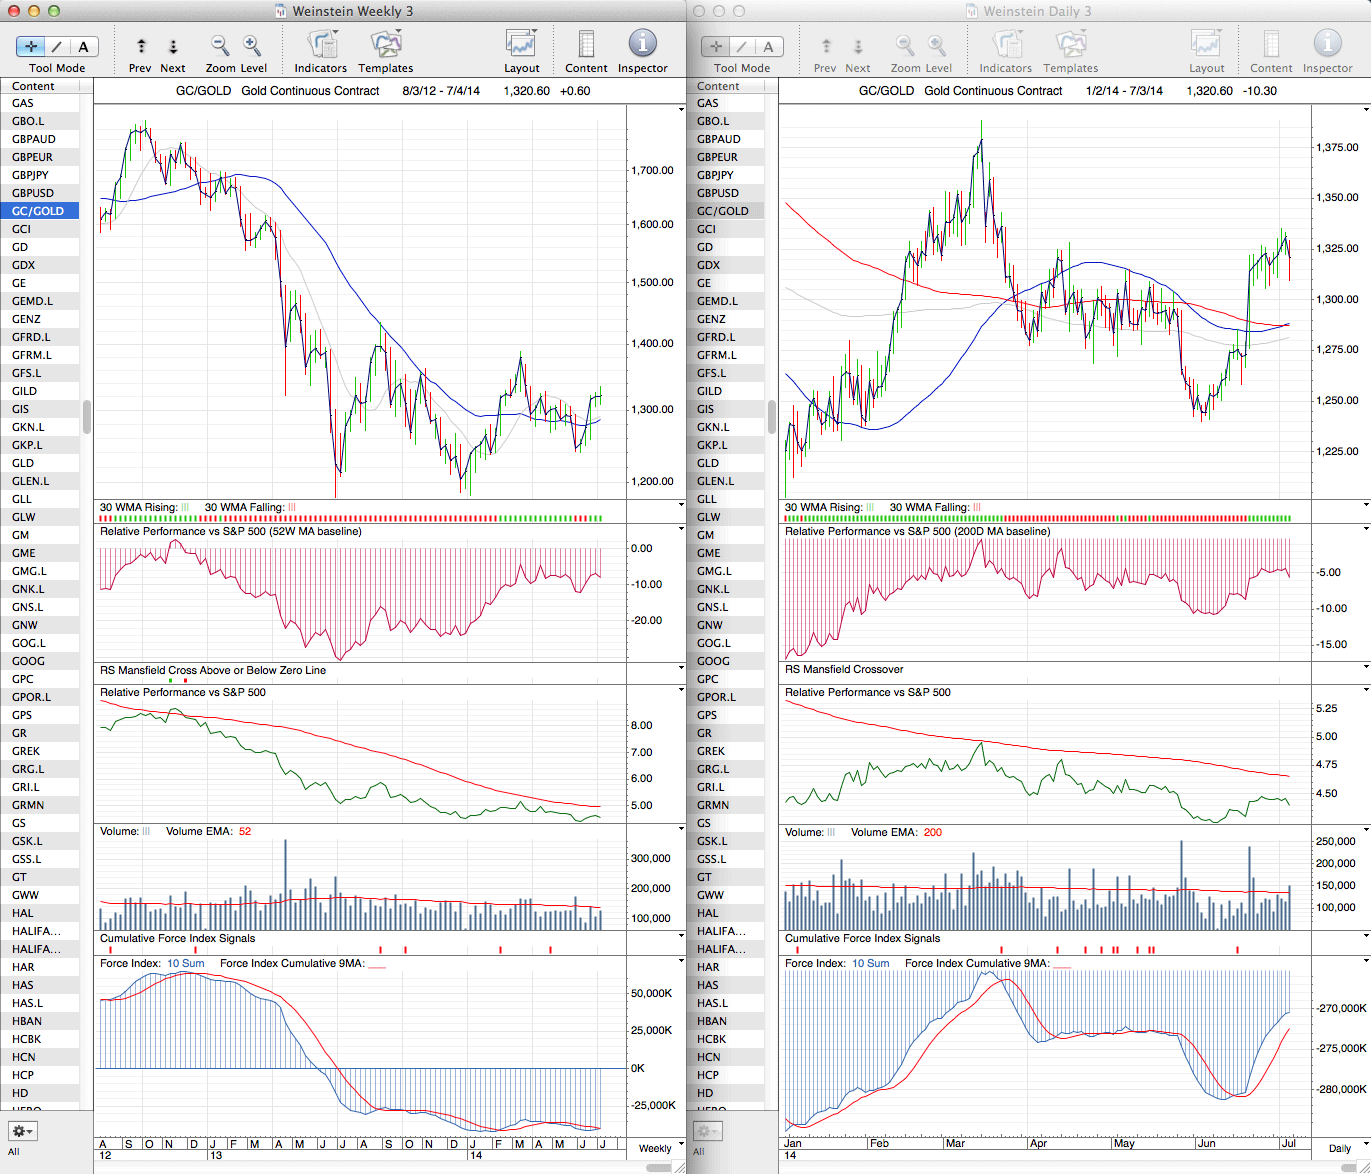
Task: Click Zoom in magnifier in Weinstein Weekly window
Action: pyautogui.click(x=252, y=46)
